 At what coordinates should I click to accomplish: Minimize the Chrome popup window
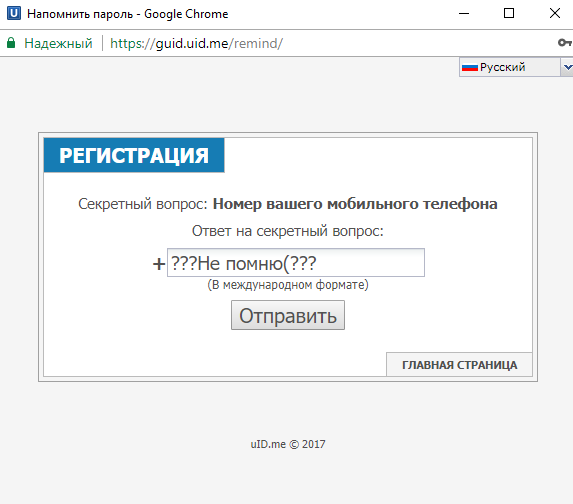[x=464, y=14]
